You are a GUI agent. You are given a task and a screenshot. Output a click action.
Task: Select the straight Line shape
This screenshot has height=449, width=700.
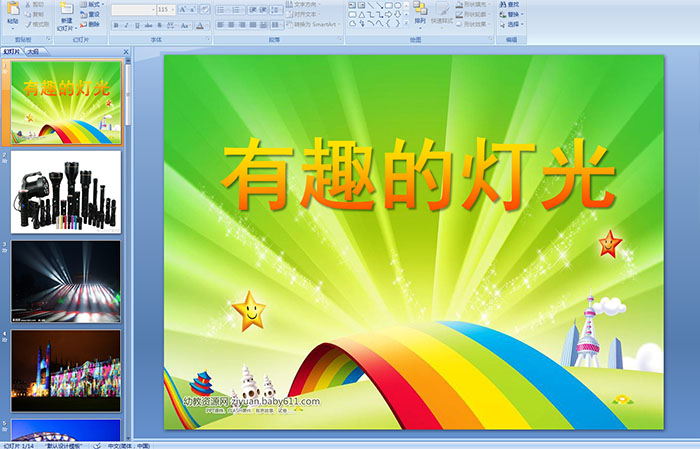370,5
